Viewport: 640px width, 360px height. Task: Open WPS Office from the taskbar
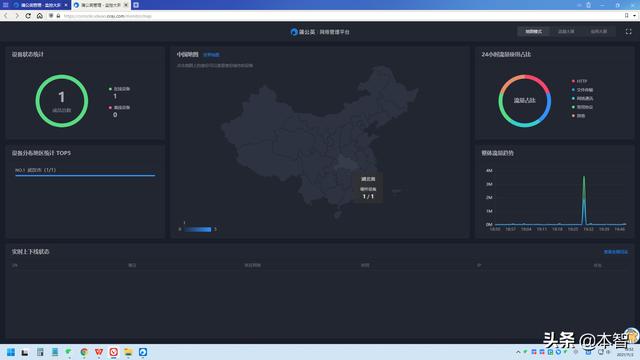pos(99,352)
